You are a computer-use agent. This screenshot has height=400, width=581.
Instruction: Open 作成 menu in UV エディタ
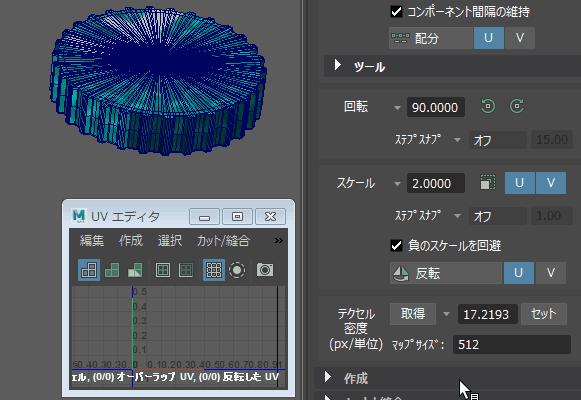point(131,241)
